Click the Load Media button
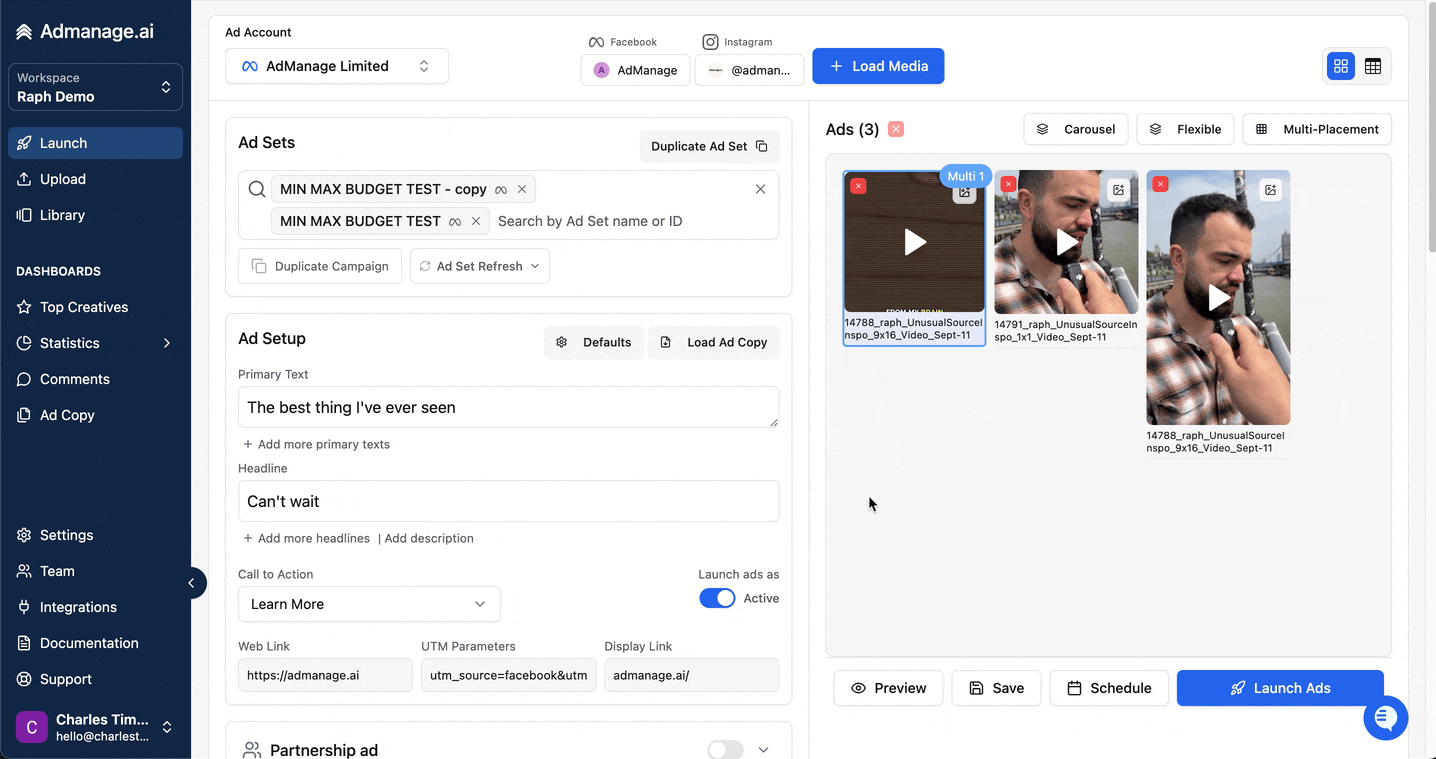1436x759 pixels. click(878, 66)
